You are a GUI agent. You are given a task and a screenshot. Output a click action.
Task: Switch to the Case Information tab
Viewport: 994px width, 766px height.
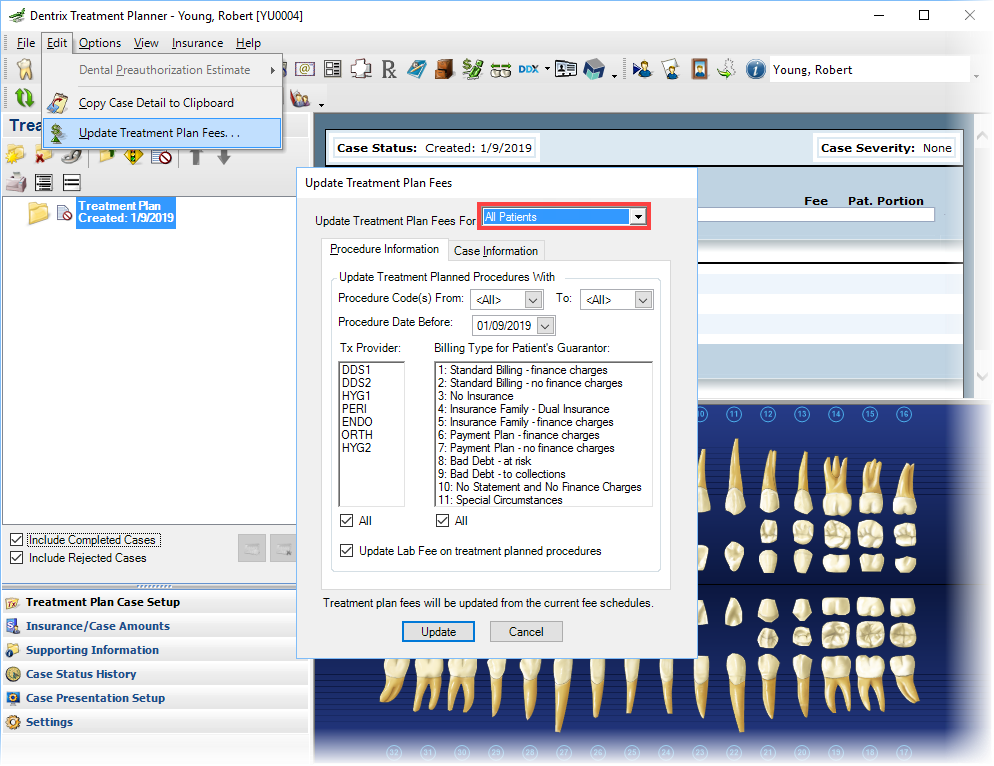(x=495, y=250)
